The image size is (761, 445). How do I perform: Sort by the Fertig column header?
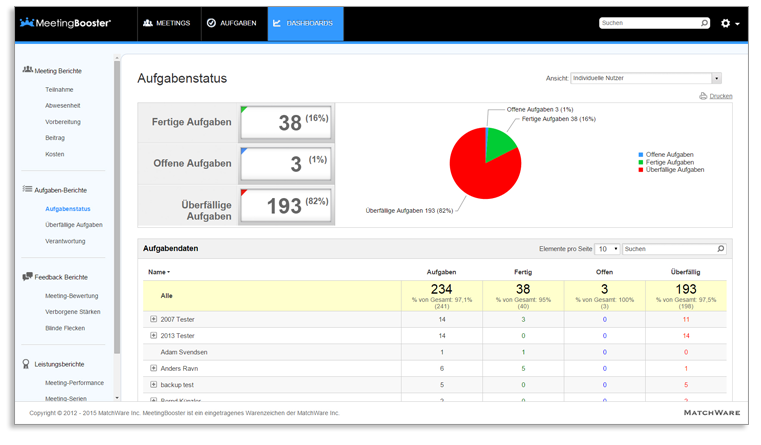(523, 272)
